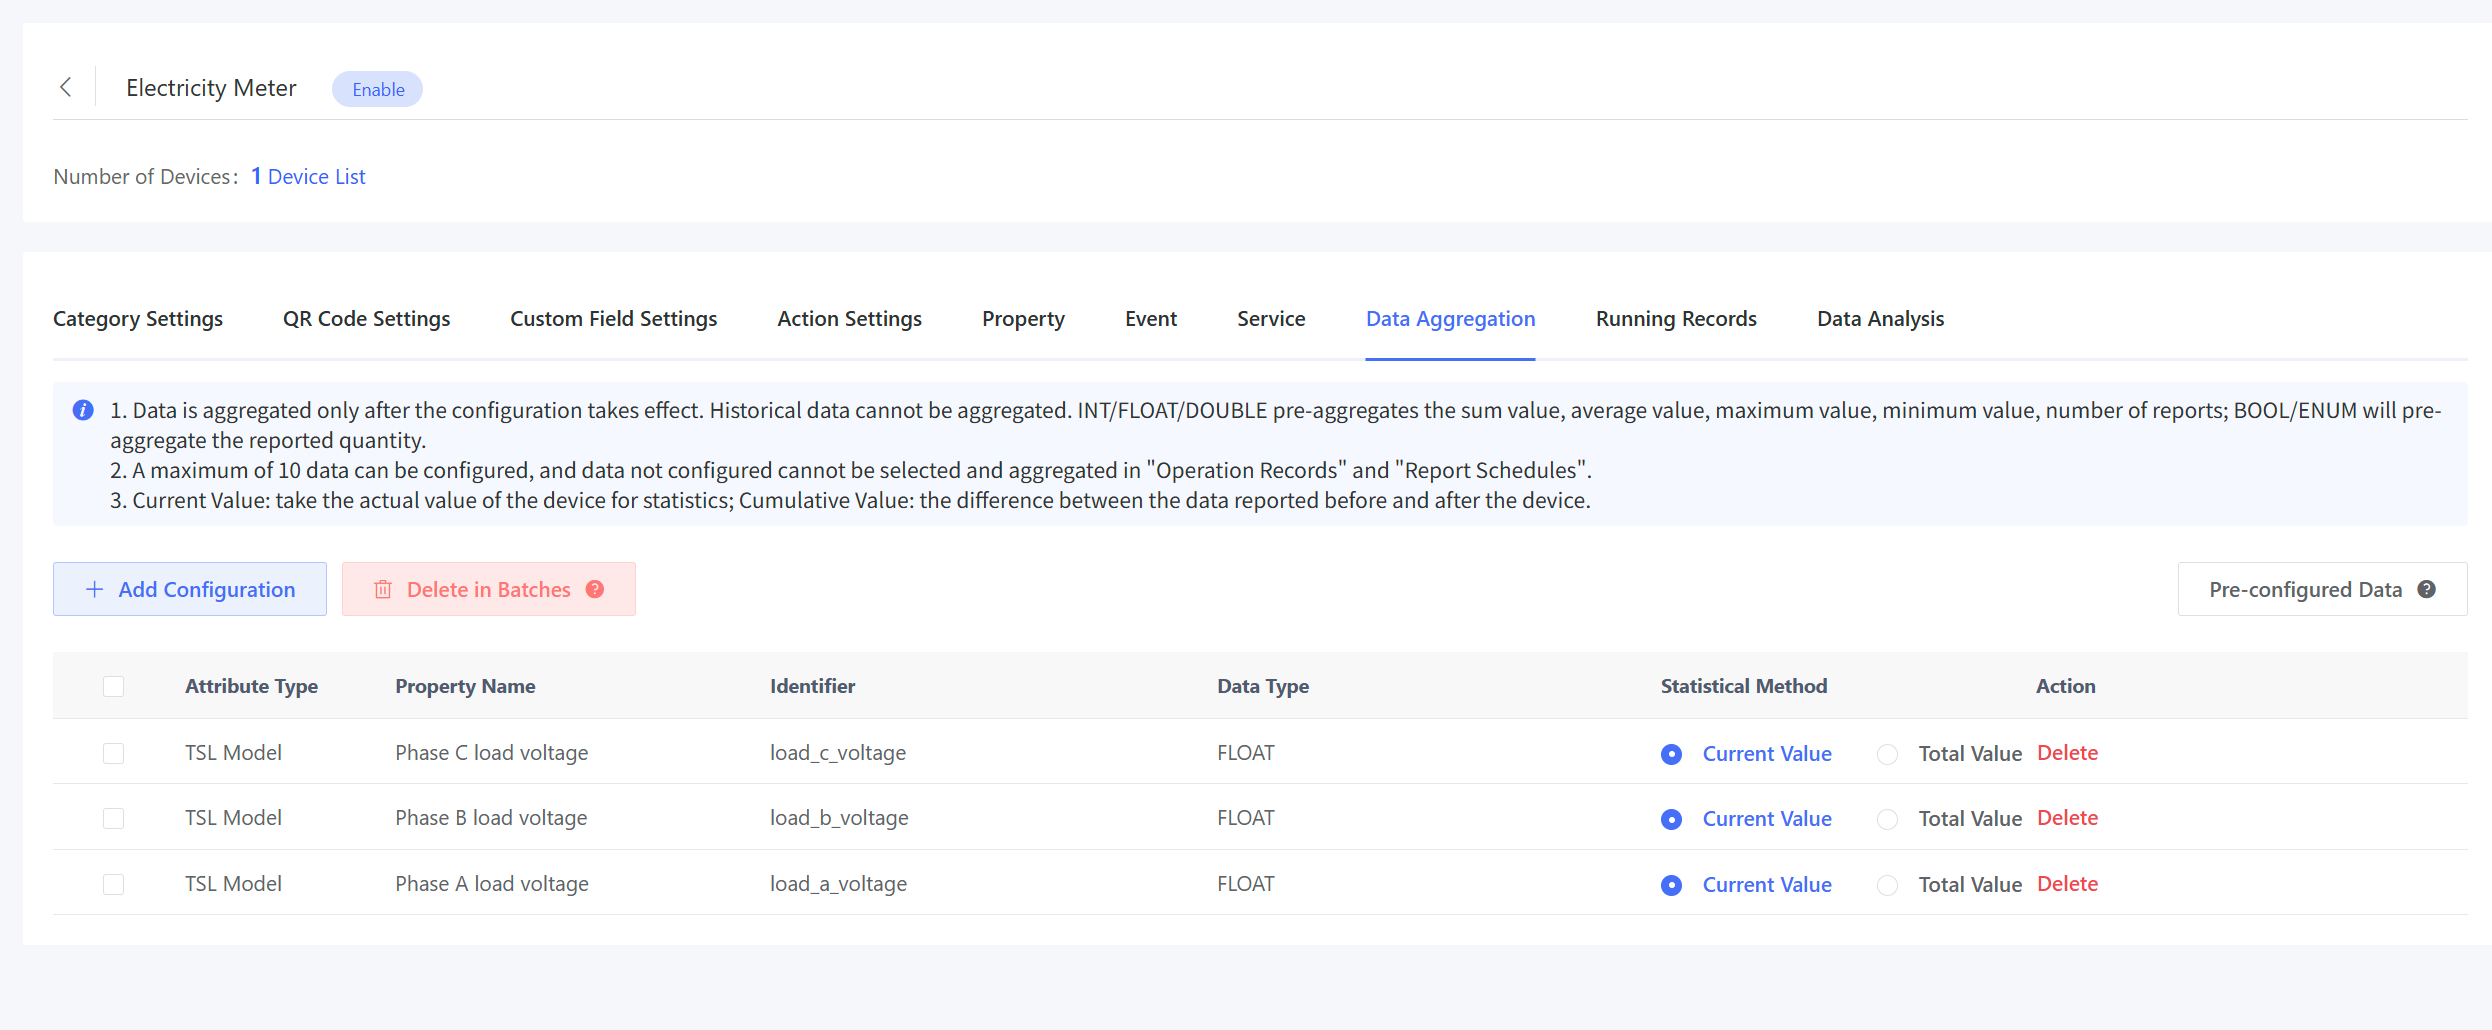Go to the Data Analysis tab
The image size is (2492, 1030).
coord(1880,319)
